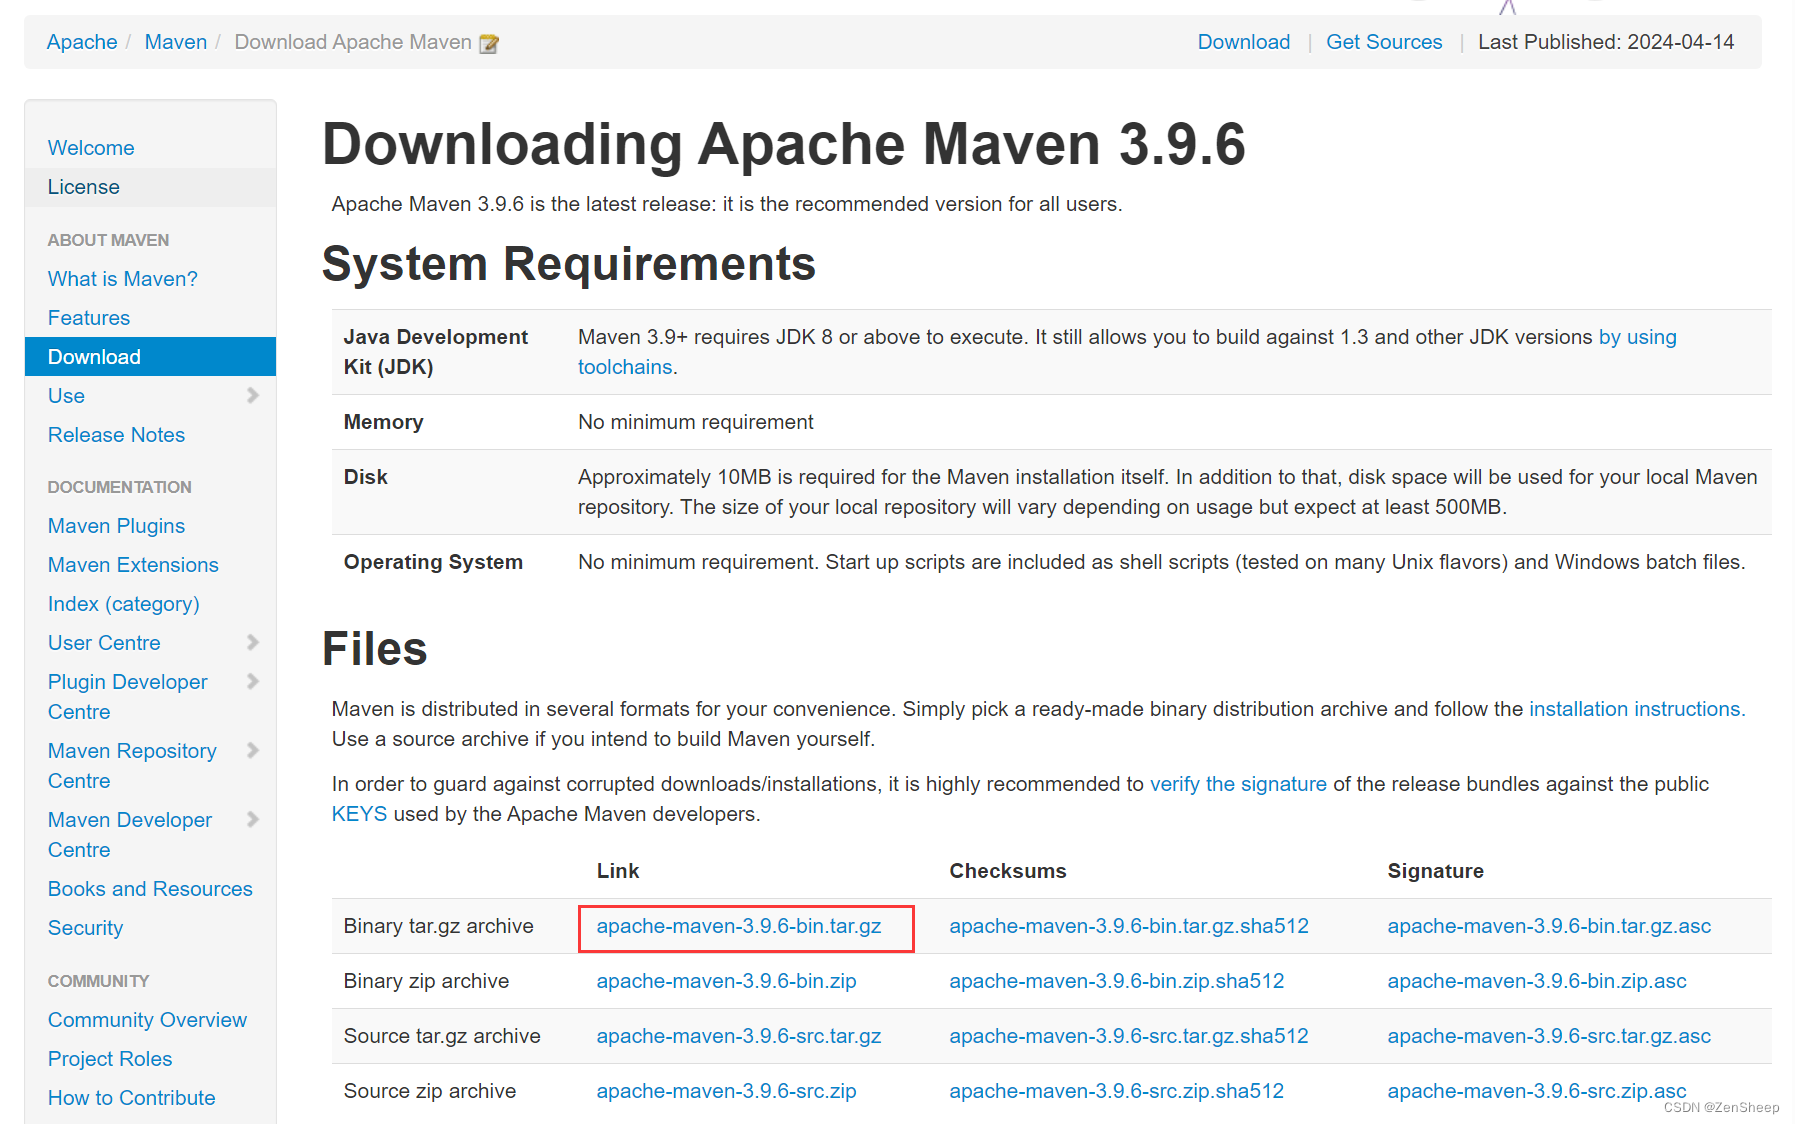The height and width of the screenshot is (1124, 1795).
Task: Expand the Maven Developer Centre arrow
Action: click(x=253, y=820)
